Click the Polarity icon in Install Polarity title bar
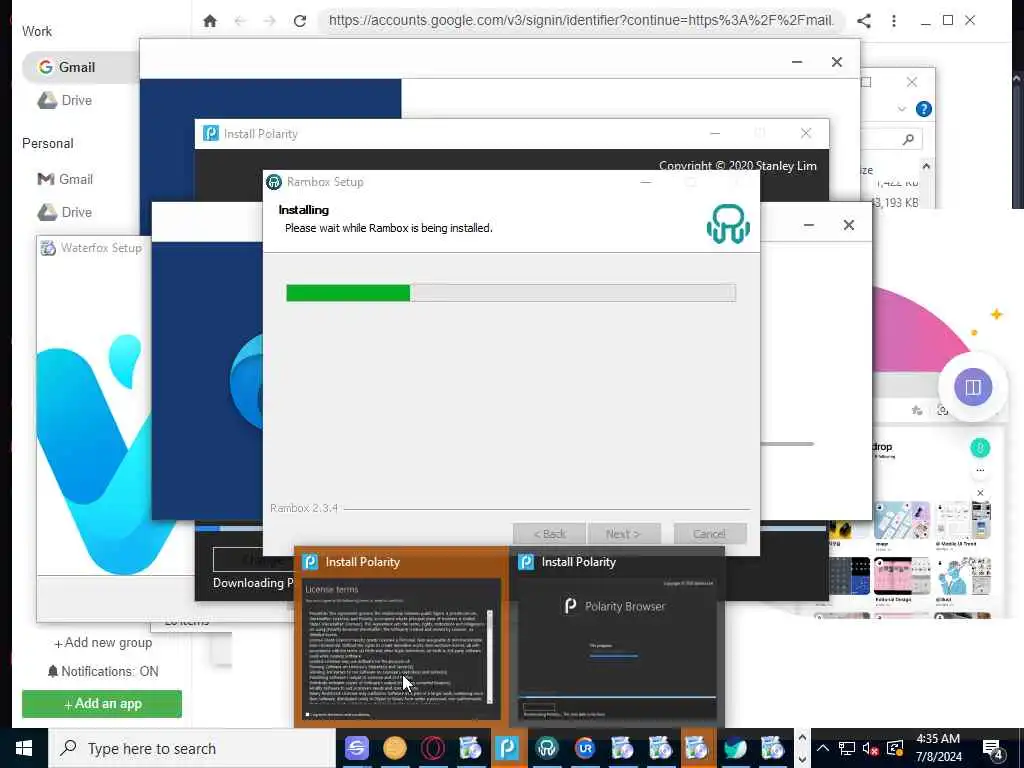This screenshot has width=1024, height=768. tap(211, 133)
